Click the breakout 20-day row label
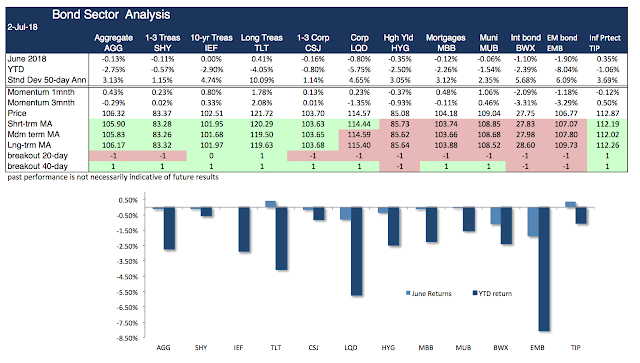640x363 pixels. coord(38,156)
